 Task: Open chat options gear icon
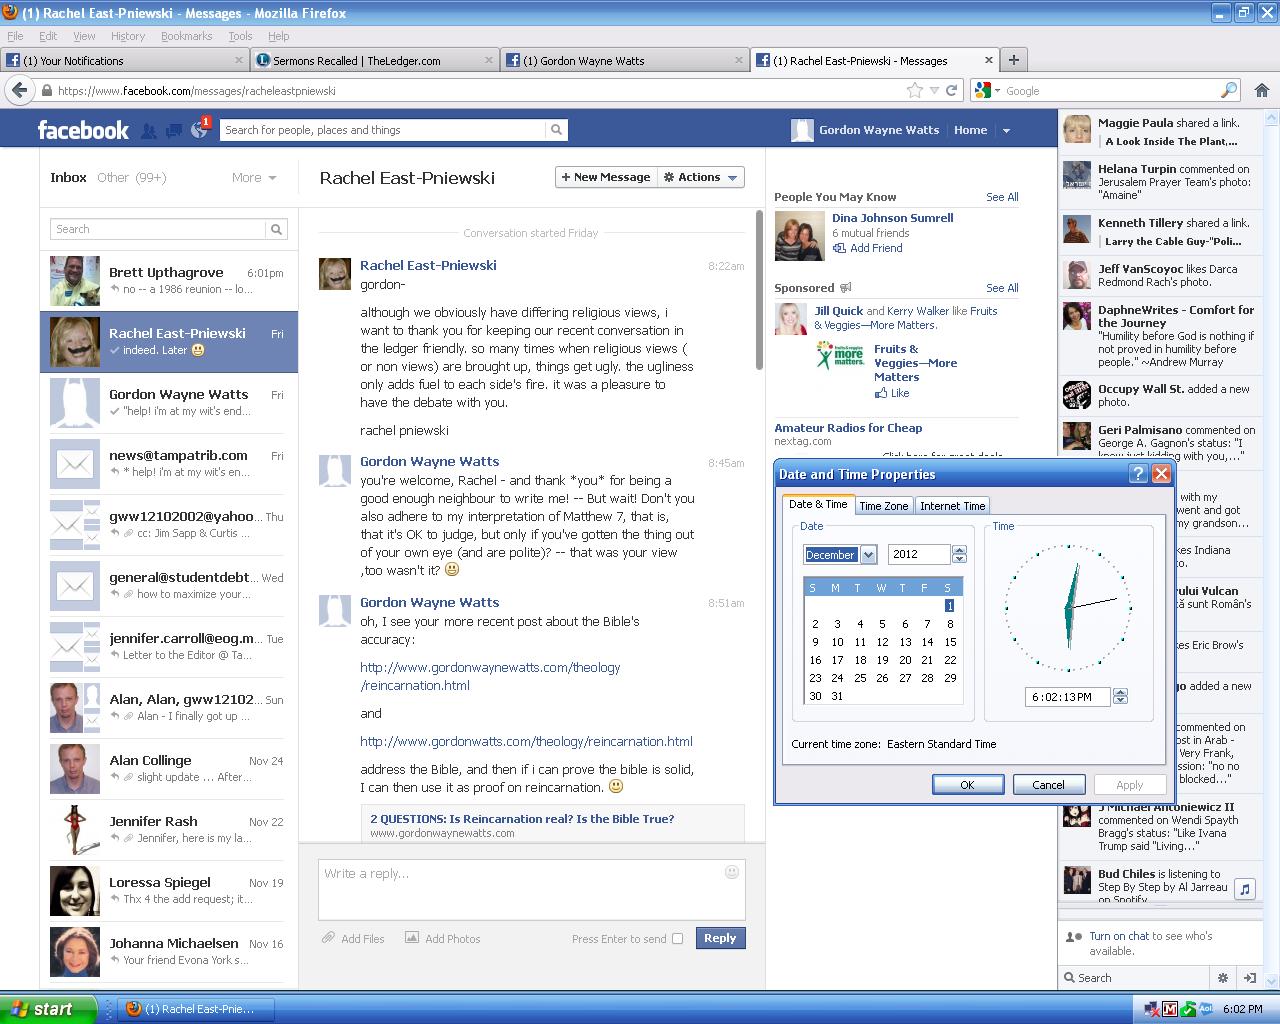click(1222, 978)
